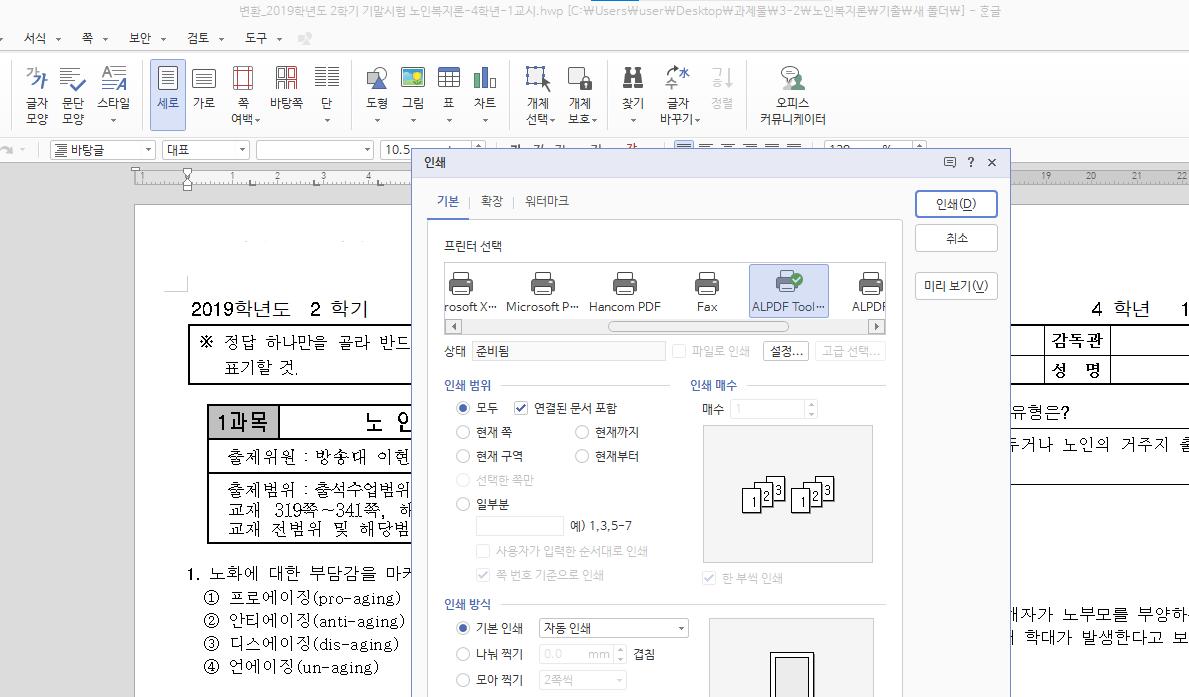Click the indent marker on horizontal ruler
Screen dimensions: 1189x697
point(187,179)
